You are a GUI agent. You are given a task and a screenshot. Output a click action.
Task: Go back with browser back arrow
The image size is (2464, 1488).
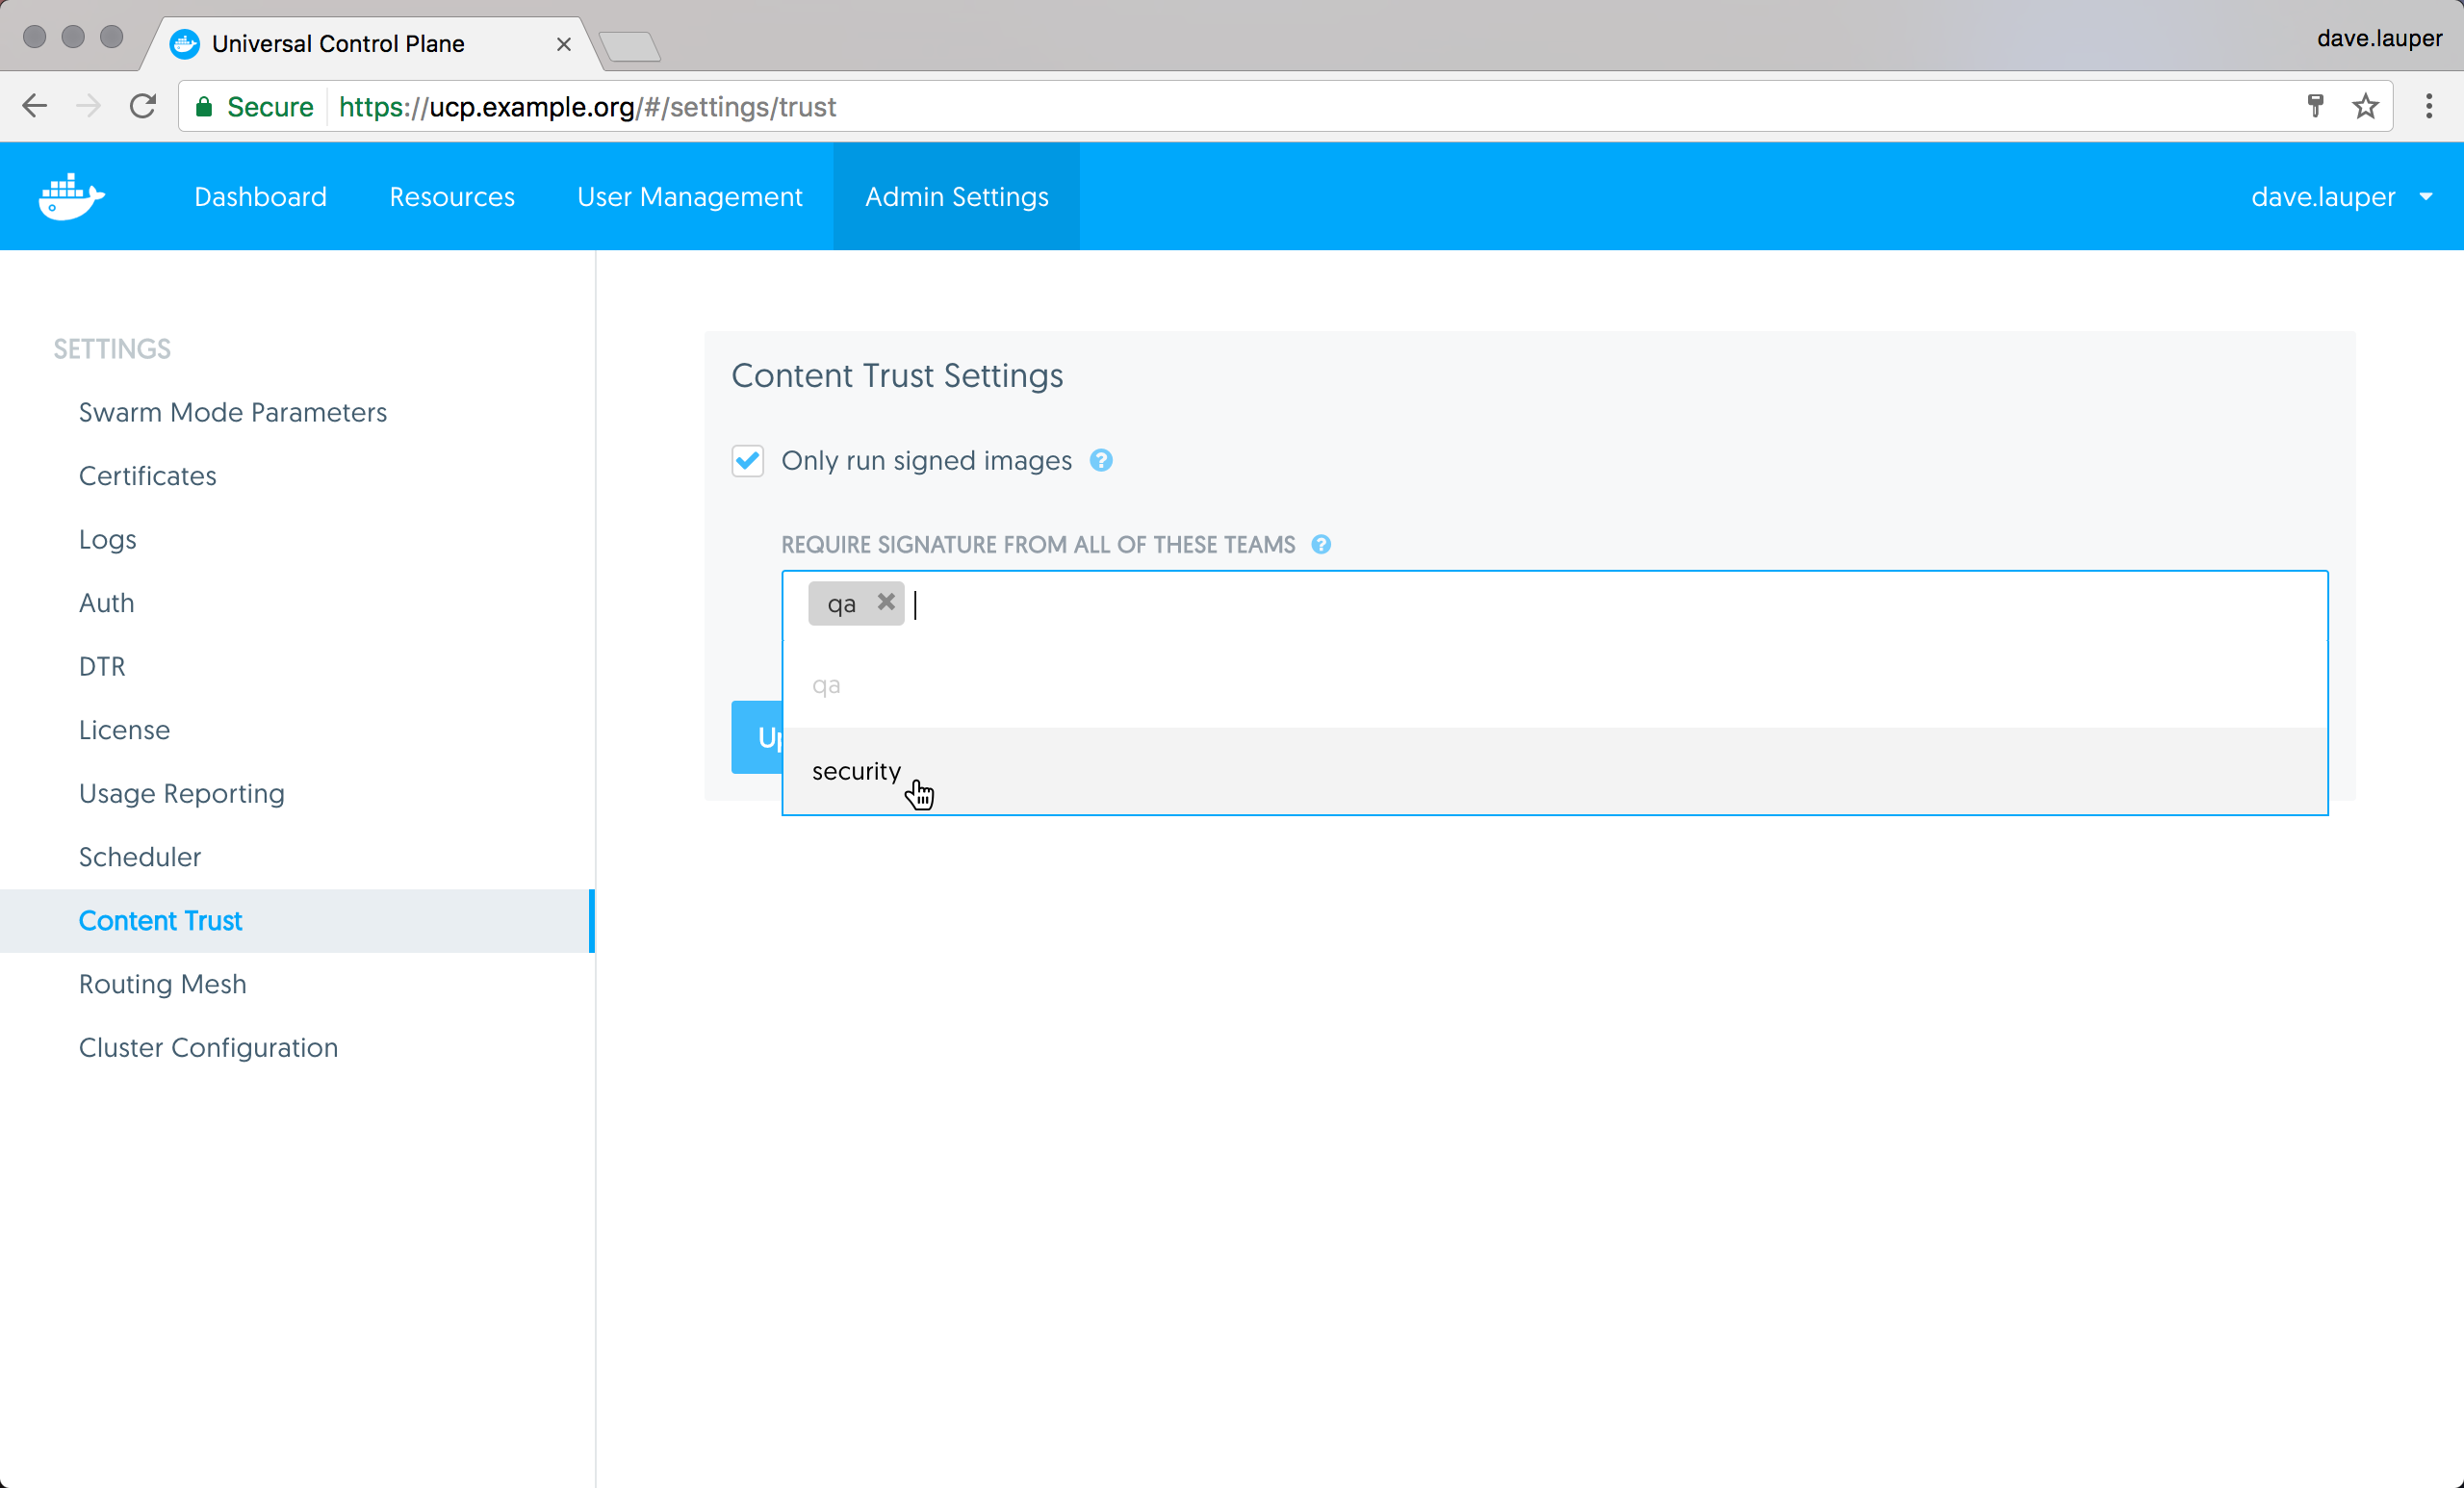point(35,106)
